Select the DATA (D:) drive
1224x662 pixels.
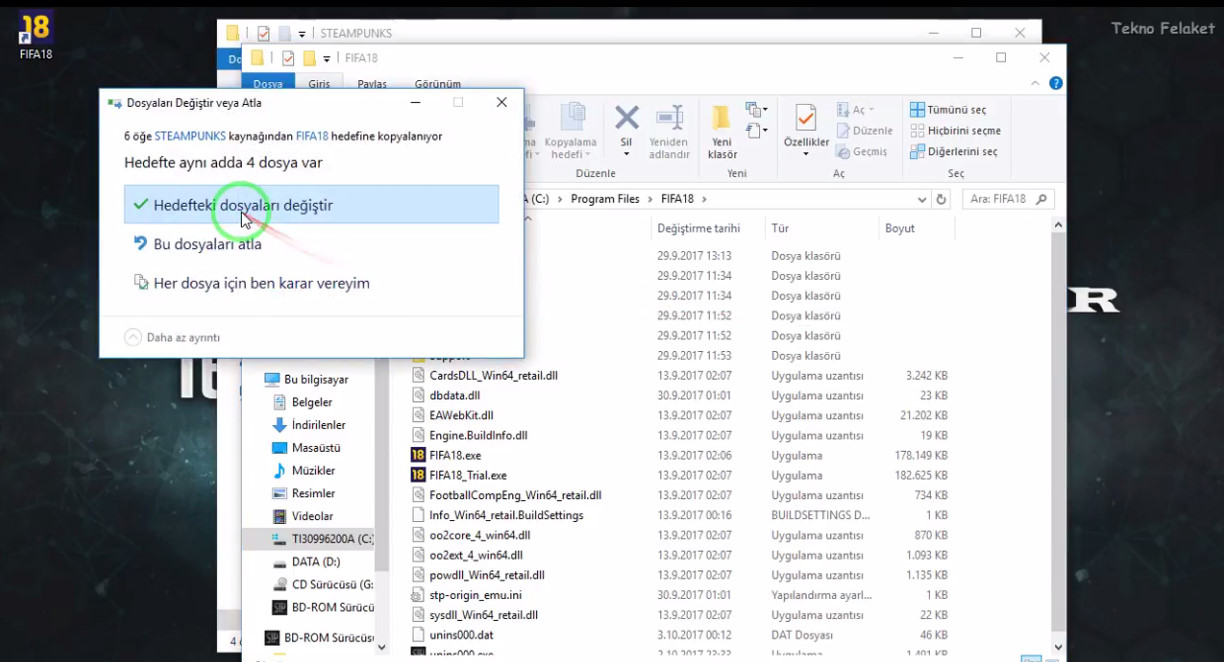[x=307, y=562]
